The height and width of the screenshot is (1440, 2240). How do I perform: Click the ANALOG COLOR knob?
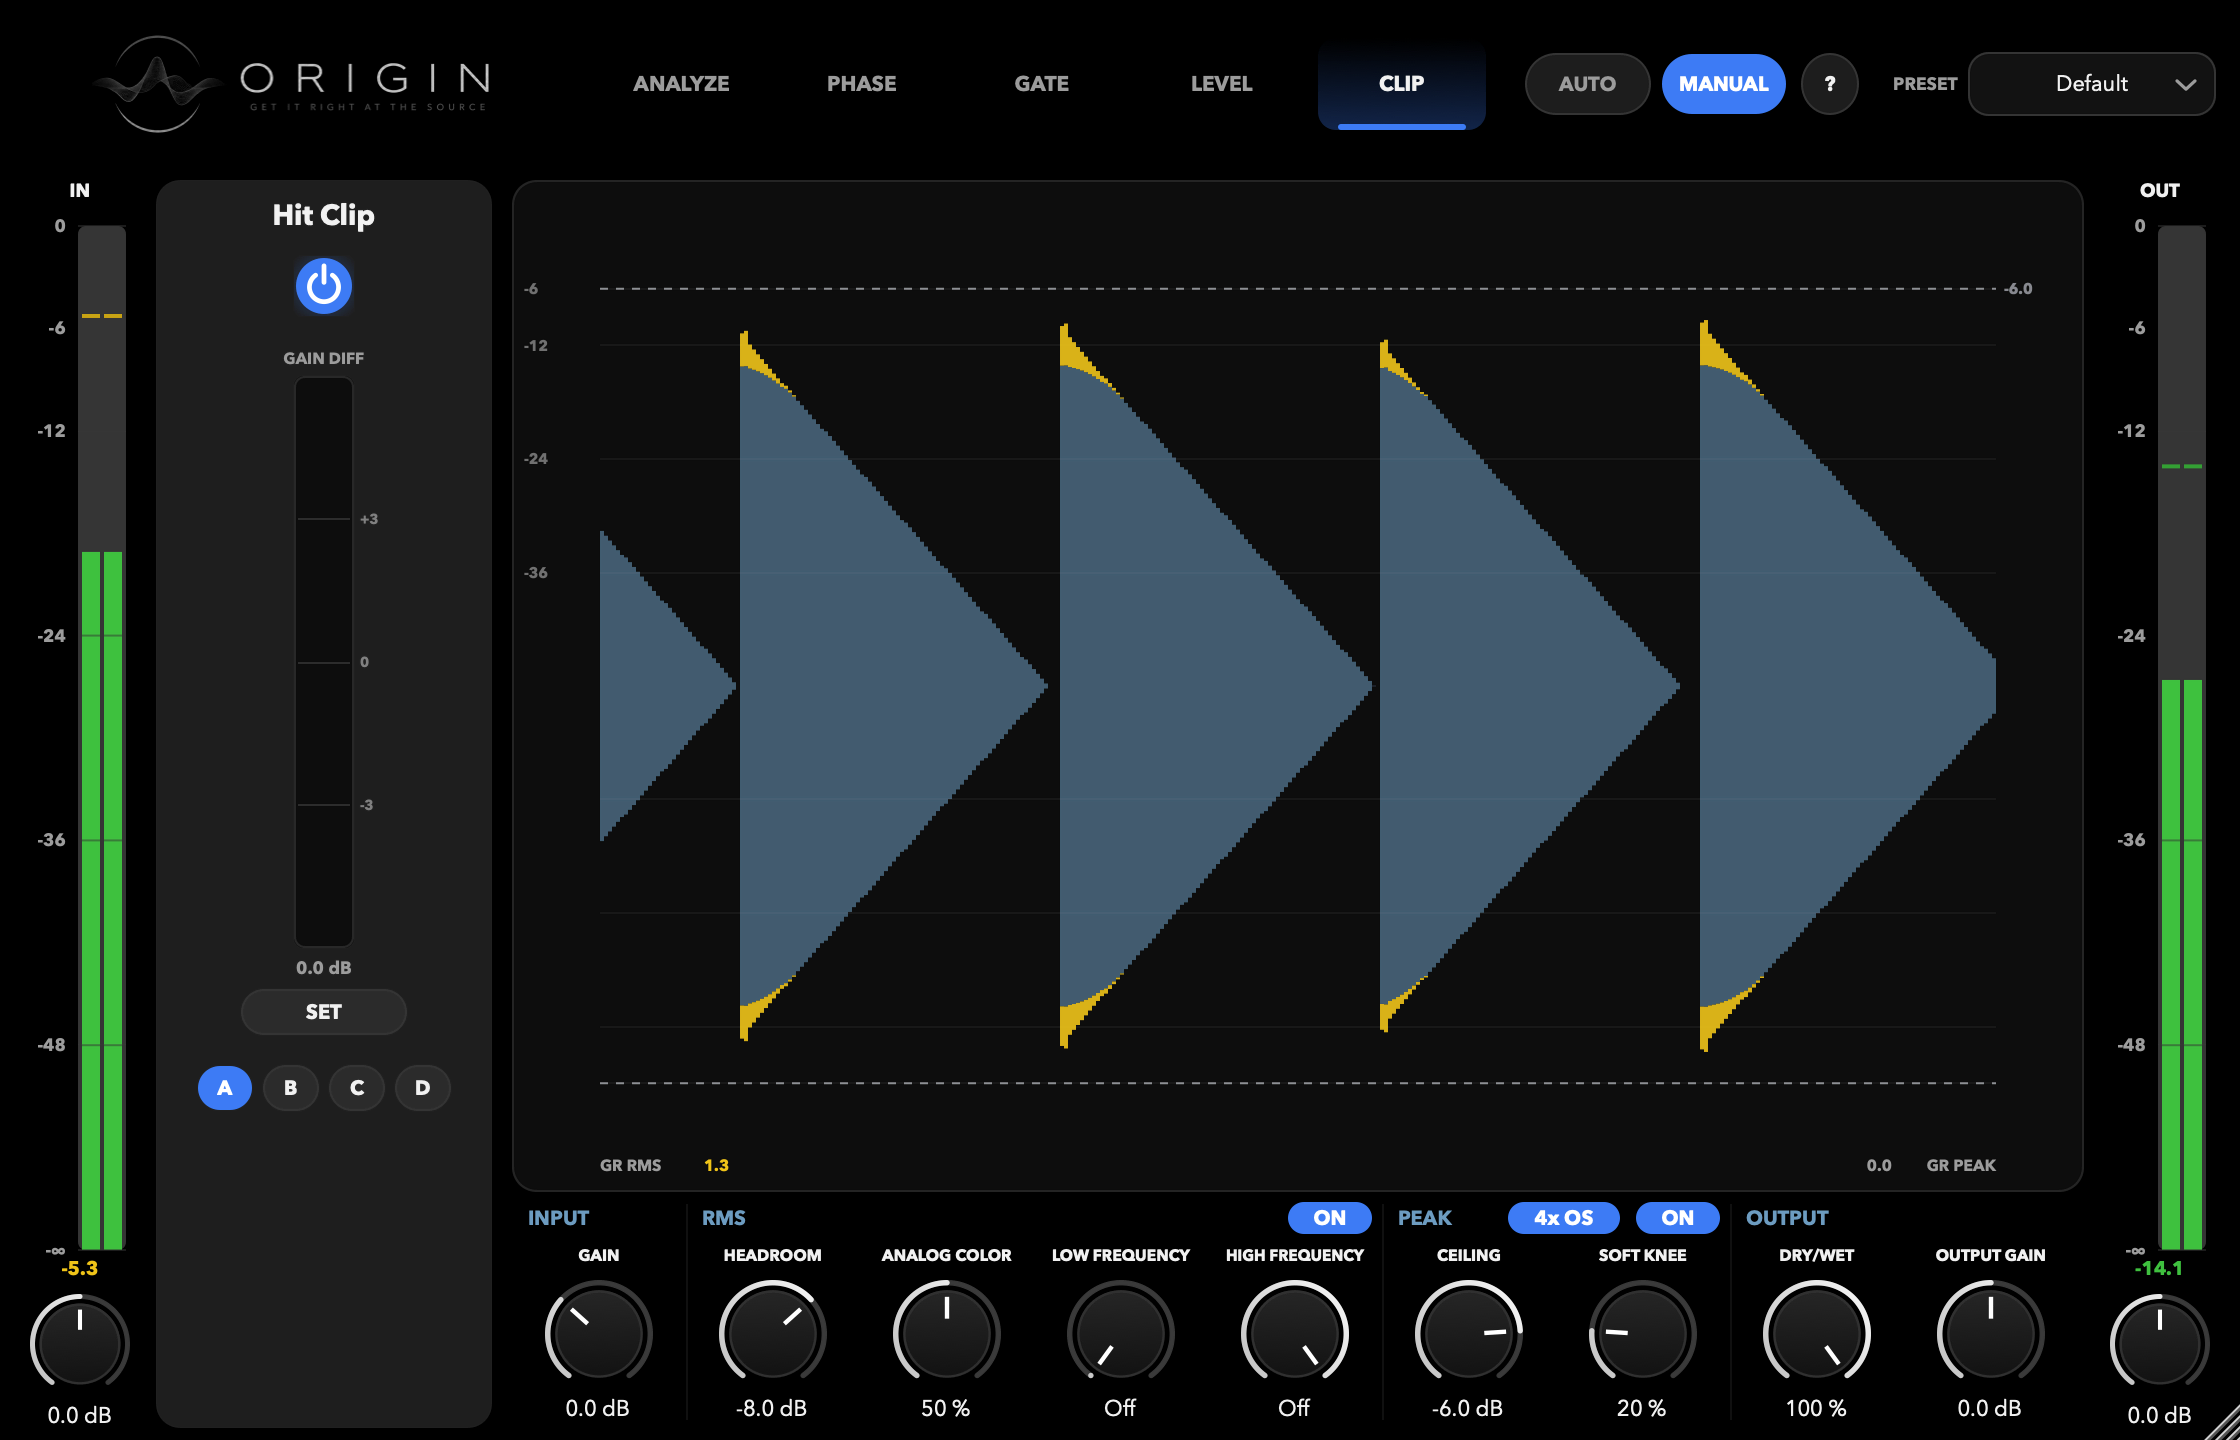[946, 1334]
